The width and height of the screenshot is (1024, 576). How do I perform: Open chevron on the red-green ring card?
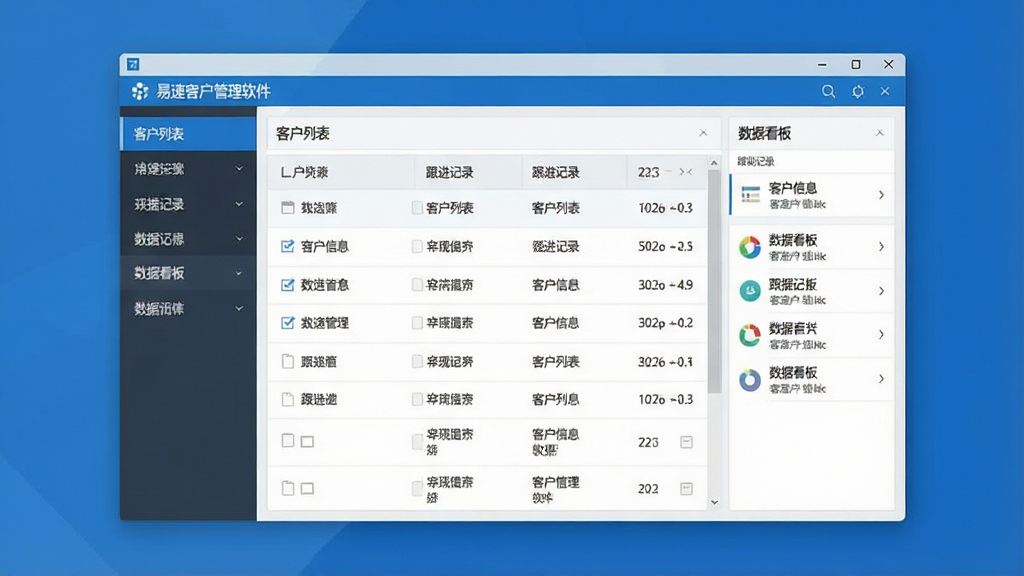[x=881, y=335]
